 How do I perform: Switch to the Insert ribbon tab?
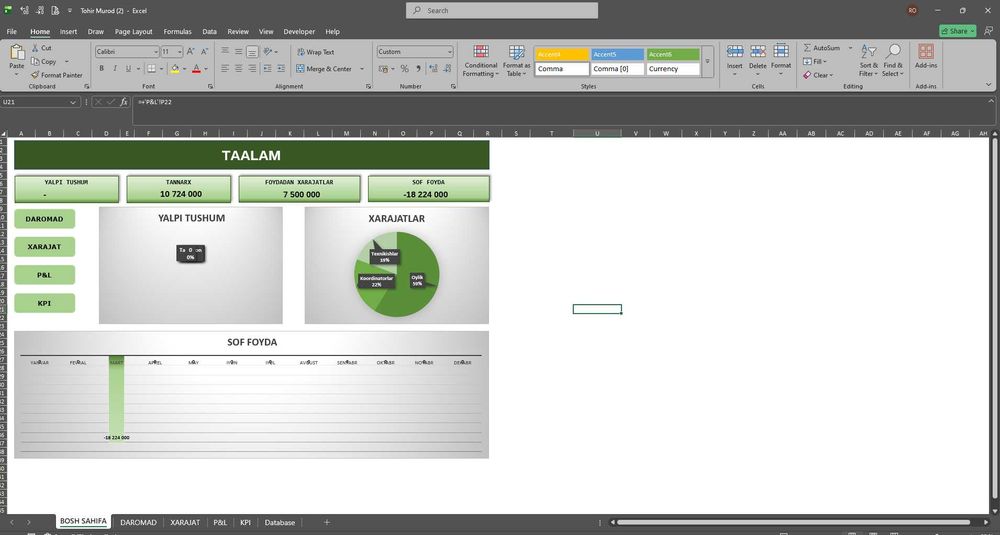(68, 31)
